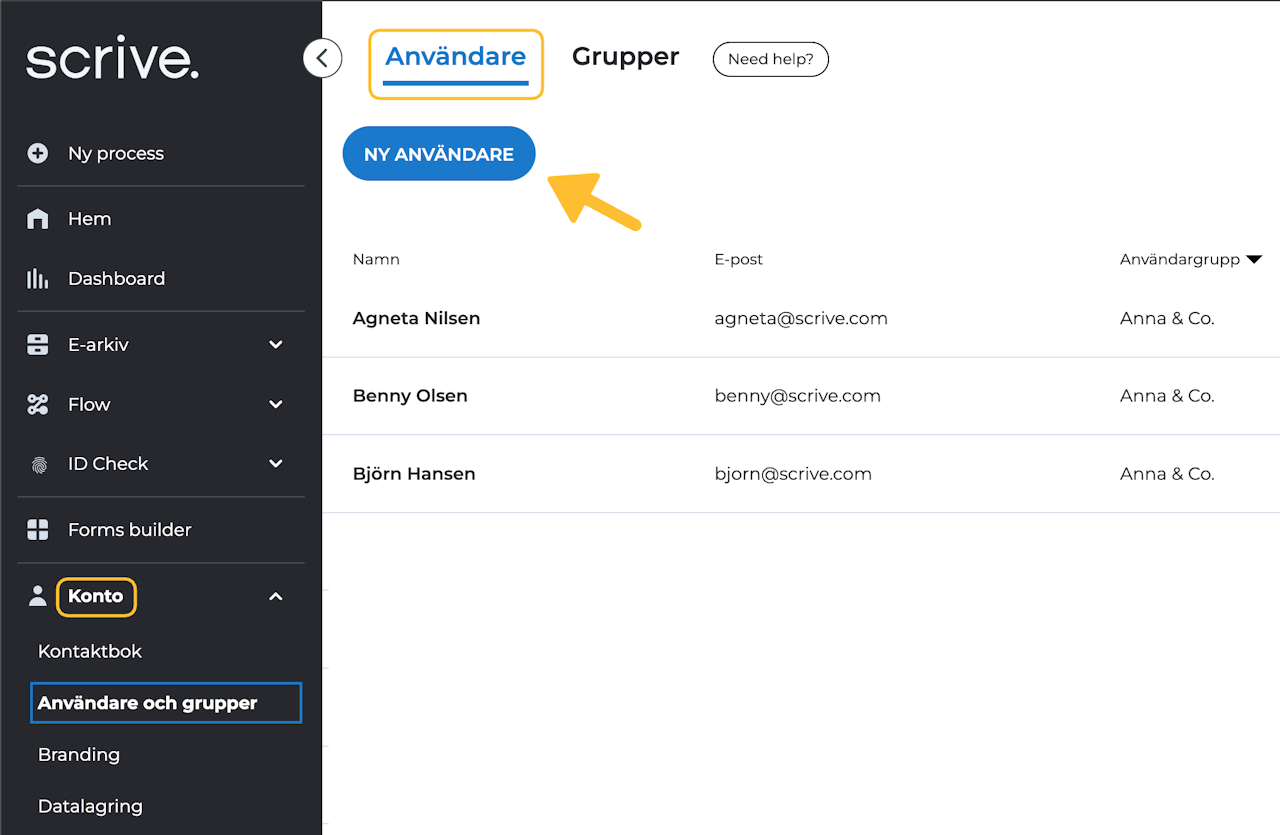1280x835 pixels.
Task: Sort by the Användargrupp arrow
Action: point(1254,260)
